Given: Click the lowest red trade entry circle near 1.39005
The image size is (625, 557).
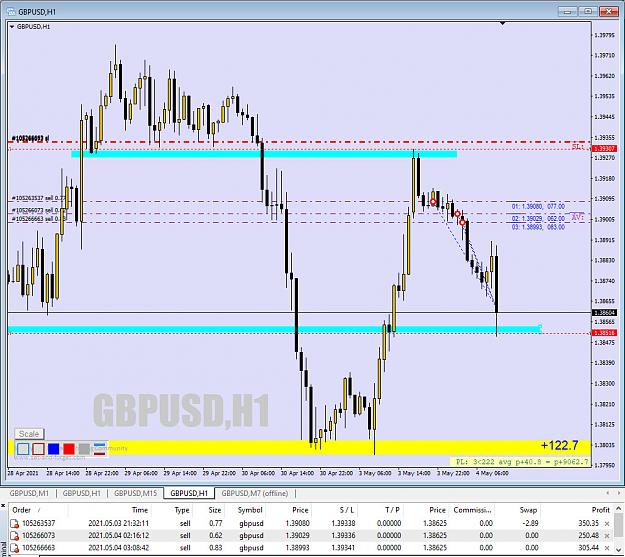Looking at the screenshot, I should [462, 222].
